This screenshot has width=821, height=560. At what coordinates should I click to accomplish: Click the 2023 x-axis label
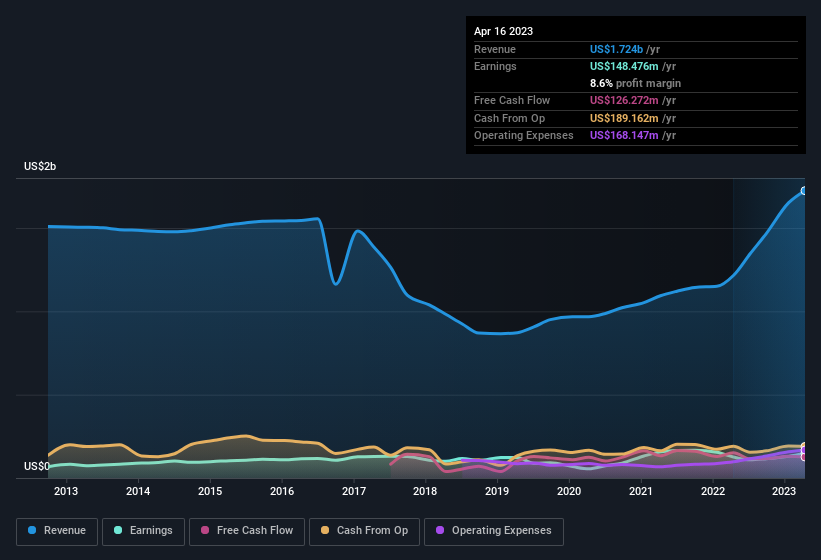(x=784, y=491)
